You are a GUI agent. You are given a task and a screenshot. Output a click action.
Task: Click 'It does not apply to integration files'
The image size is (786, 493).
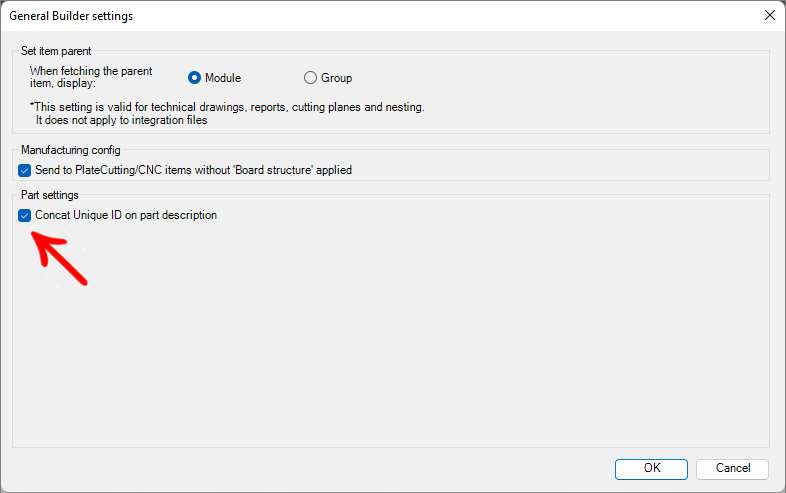click(121, 120)
